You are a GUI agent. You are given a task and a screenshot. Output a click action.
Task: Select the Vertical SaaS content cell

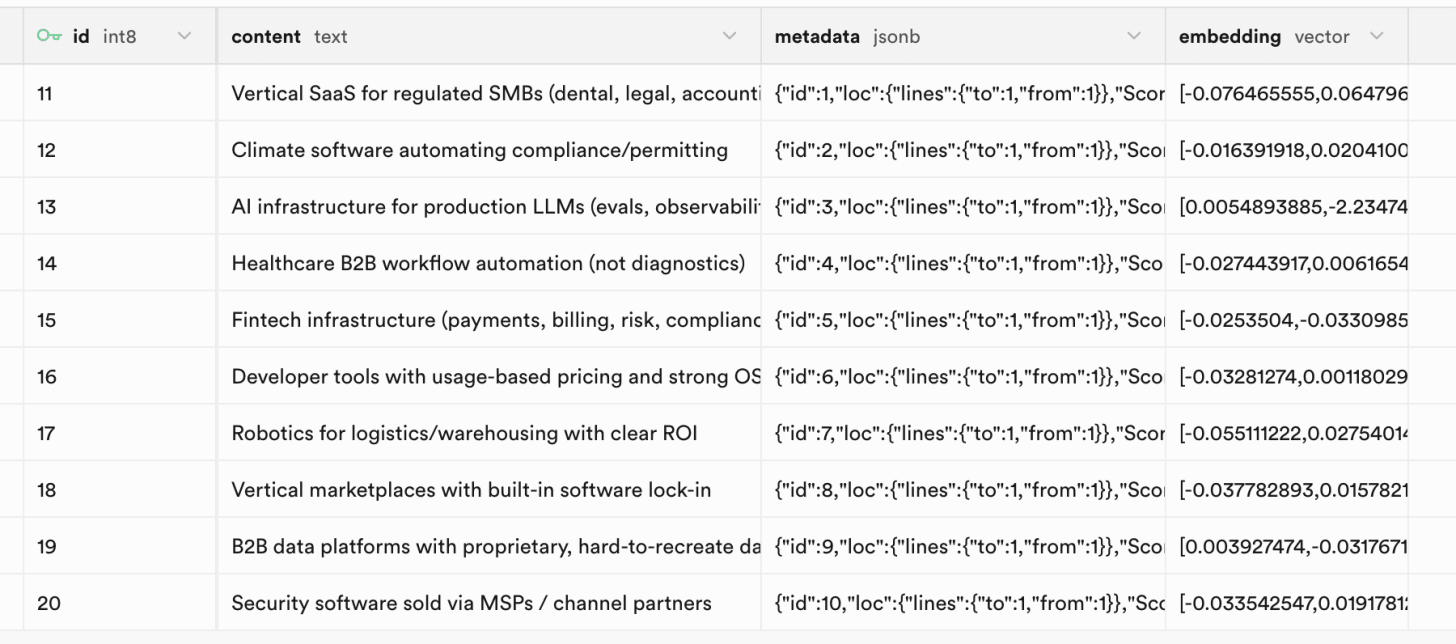pos(480,92)
